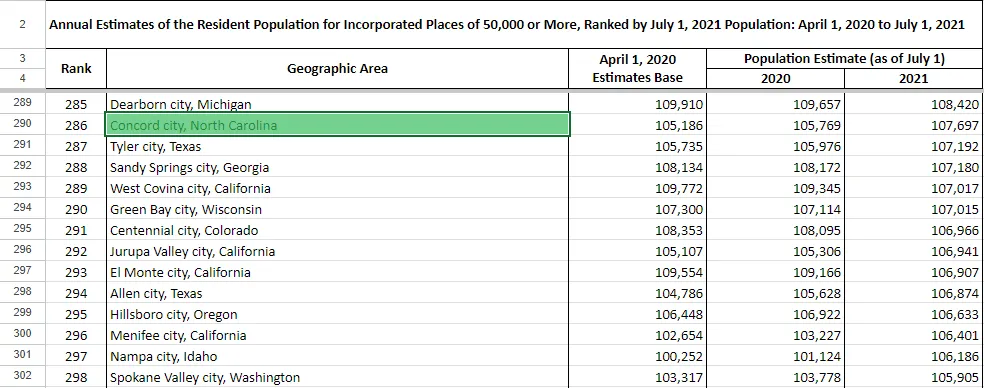Viewport: 984px width, 388px height.
Task: Select row header 2
Action: pyautogui.click(x=23, y=24)
